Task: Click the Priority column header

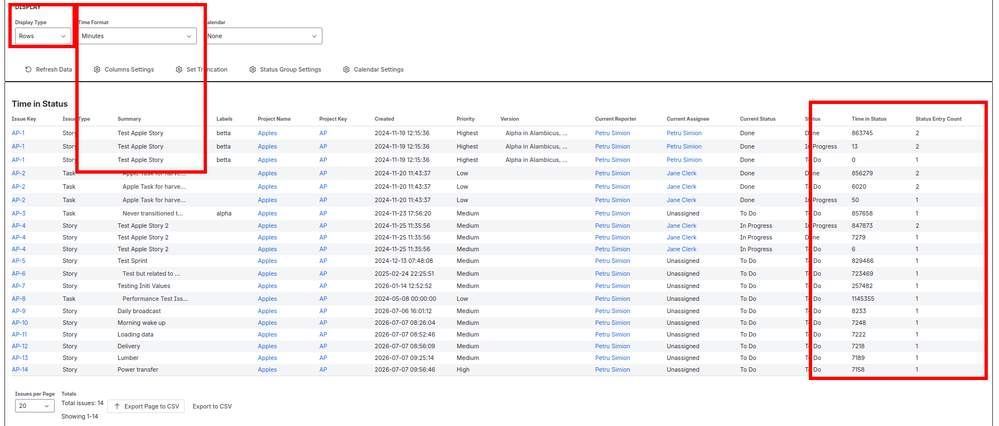Action: pos(465,119)
